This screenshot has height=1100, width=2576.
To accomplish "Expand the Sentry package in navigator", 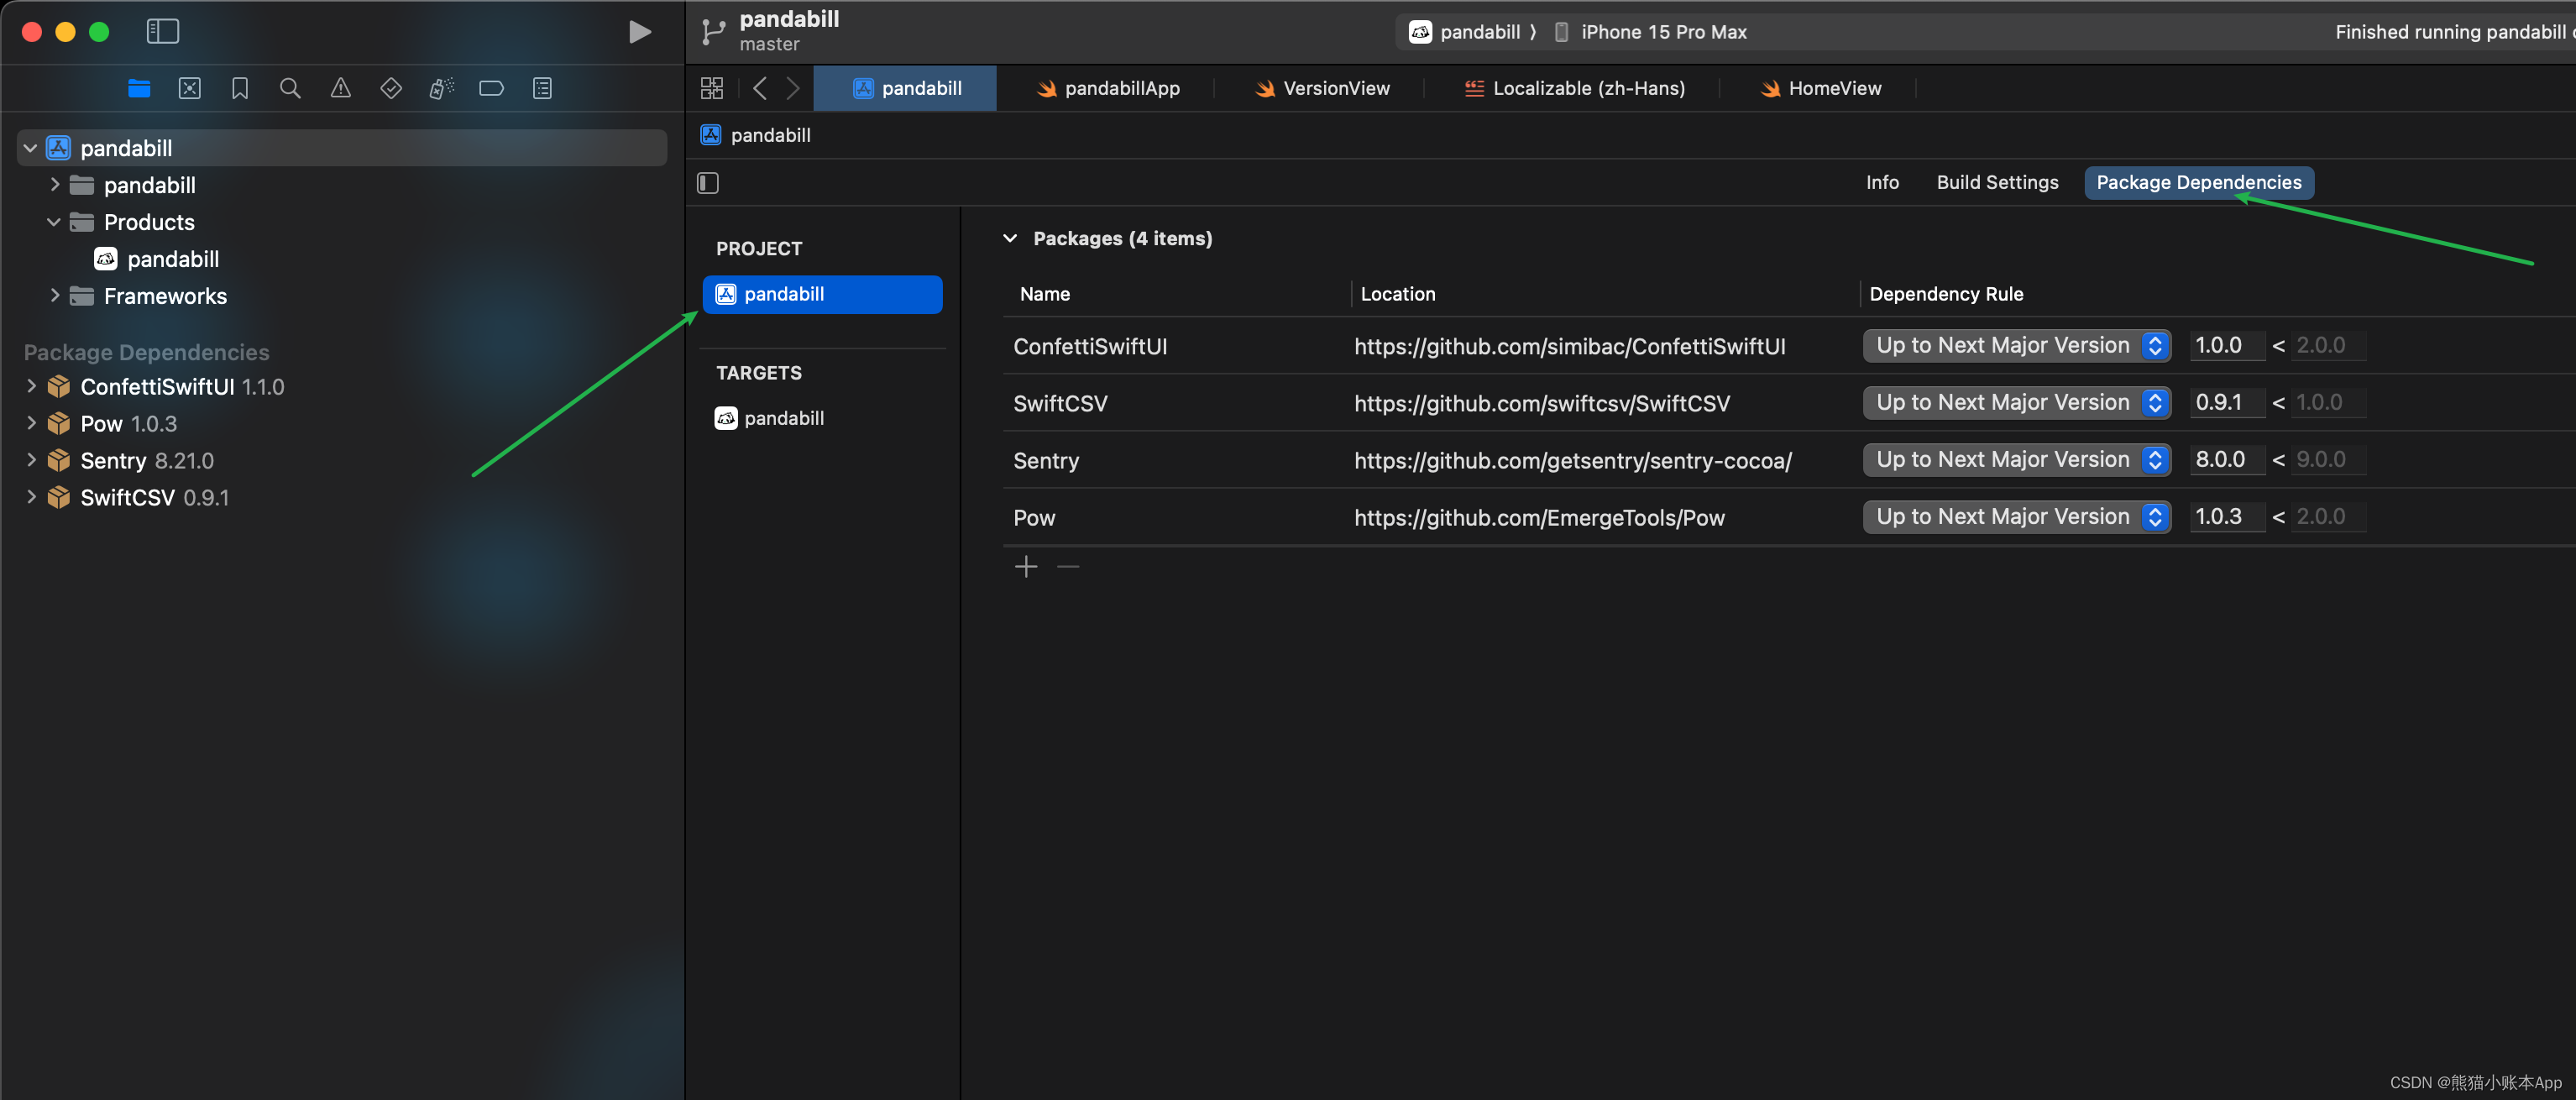I will [x=31, y=460].
